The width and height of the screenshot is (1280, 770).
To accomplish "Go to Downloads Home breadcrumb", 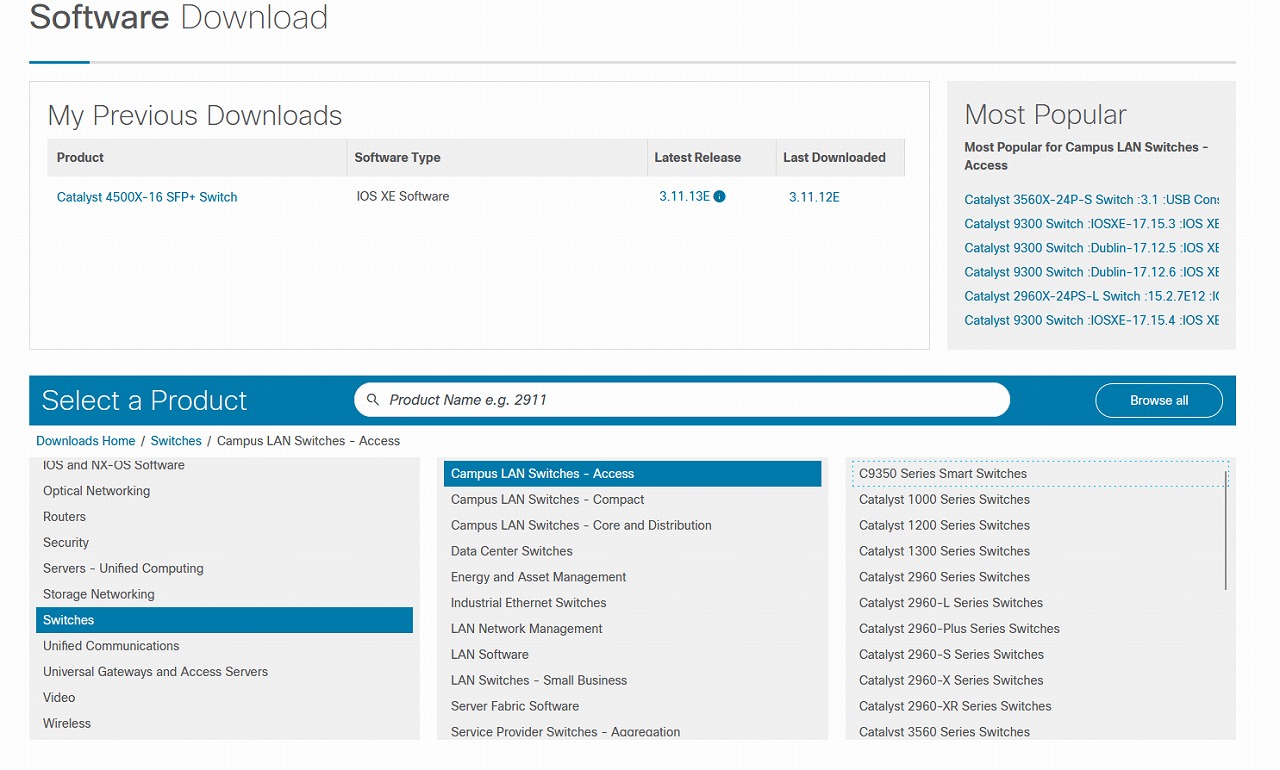I will click(x=85, y=441).
